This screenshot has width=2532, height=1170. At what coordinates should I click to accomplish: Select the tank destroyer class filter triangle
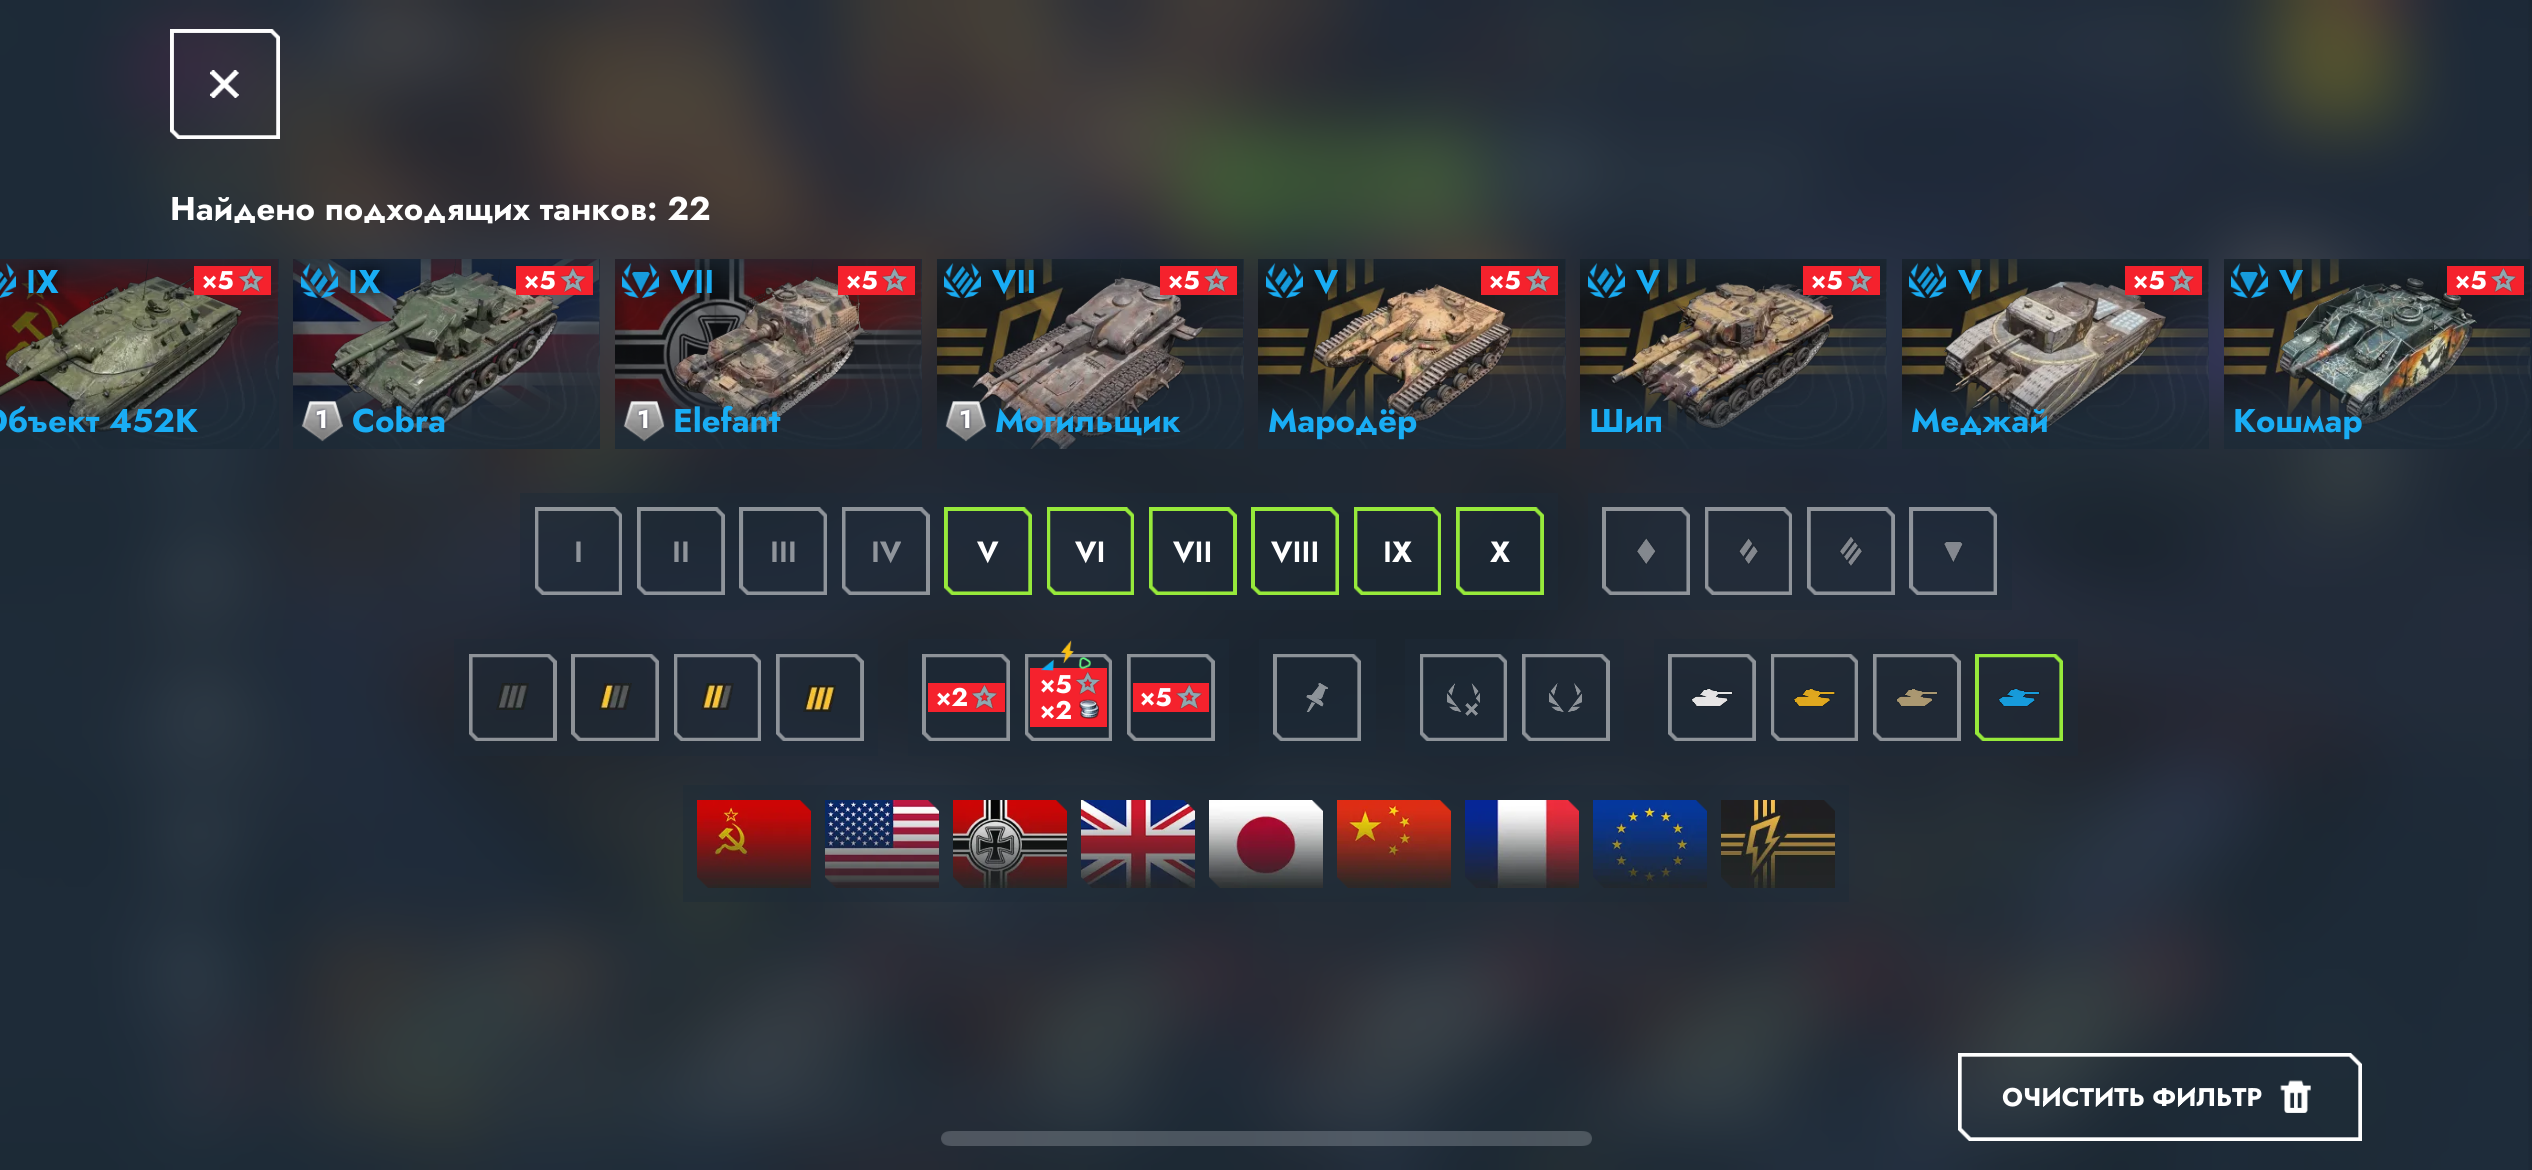tap(1952, 551)
